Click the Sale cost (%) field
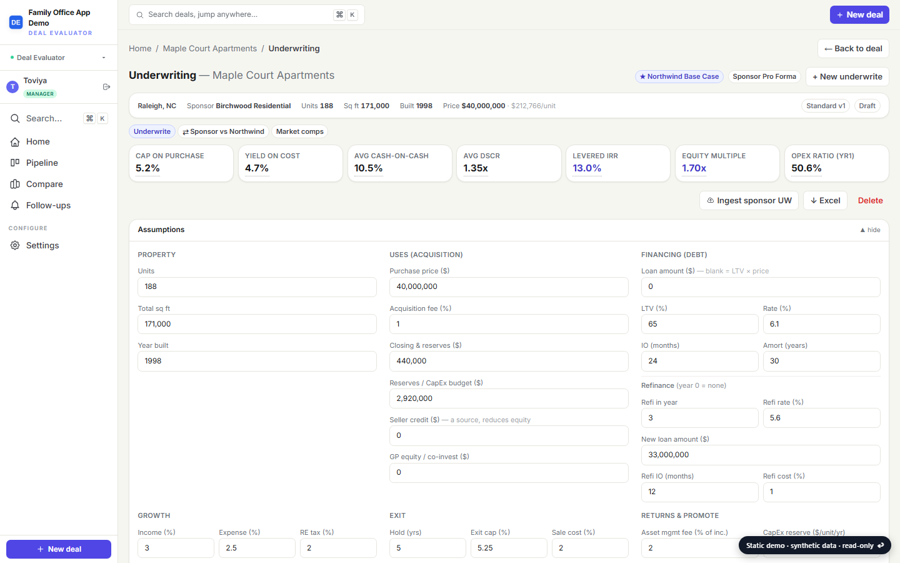900x563 pixels. 590,548
